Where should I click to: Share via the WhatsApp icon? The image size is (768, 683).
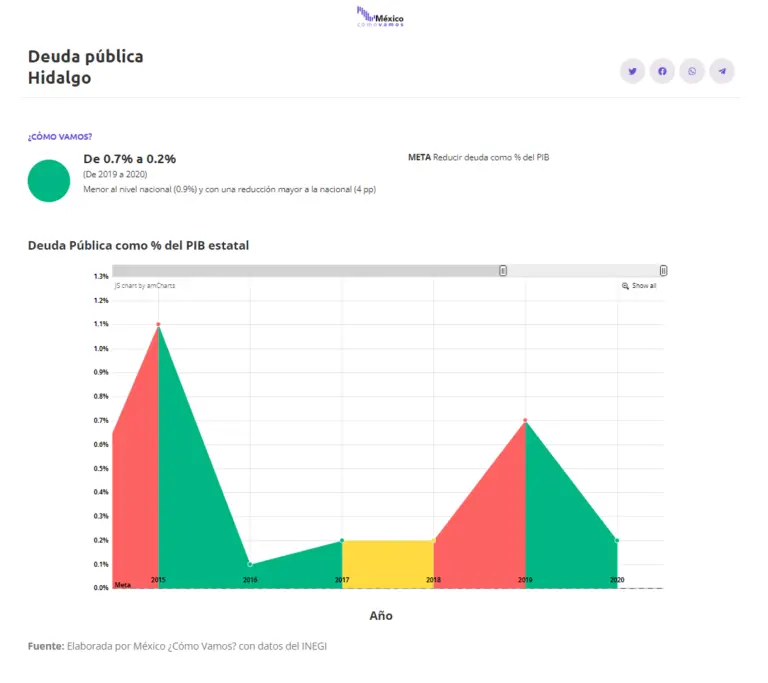[x=692, y=71]
